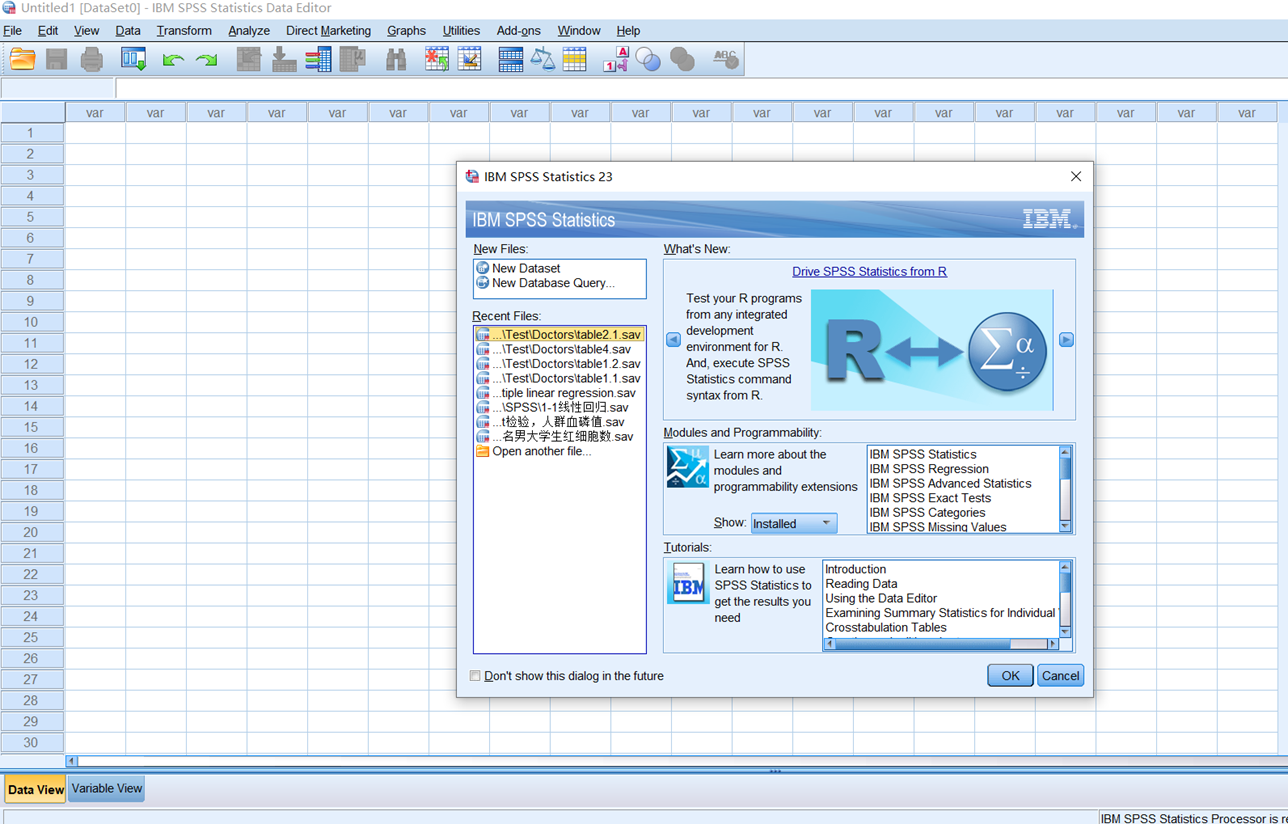Click the green Undo arrow icon

click(x=172, y=60)
